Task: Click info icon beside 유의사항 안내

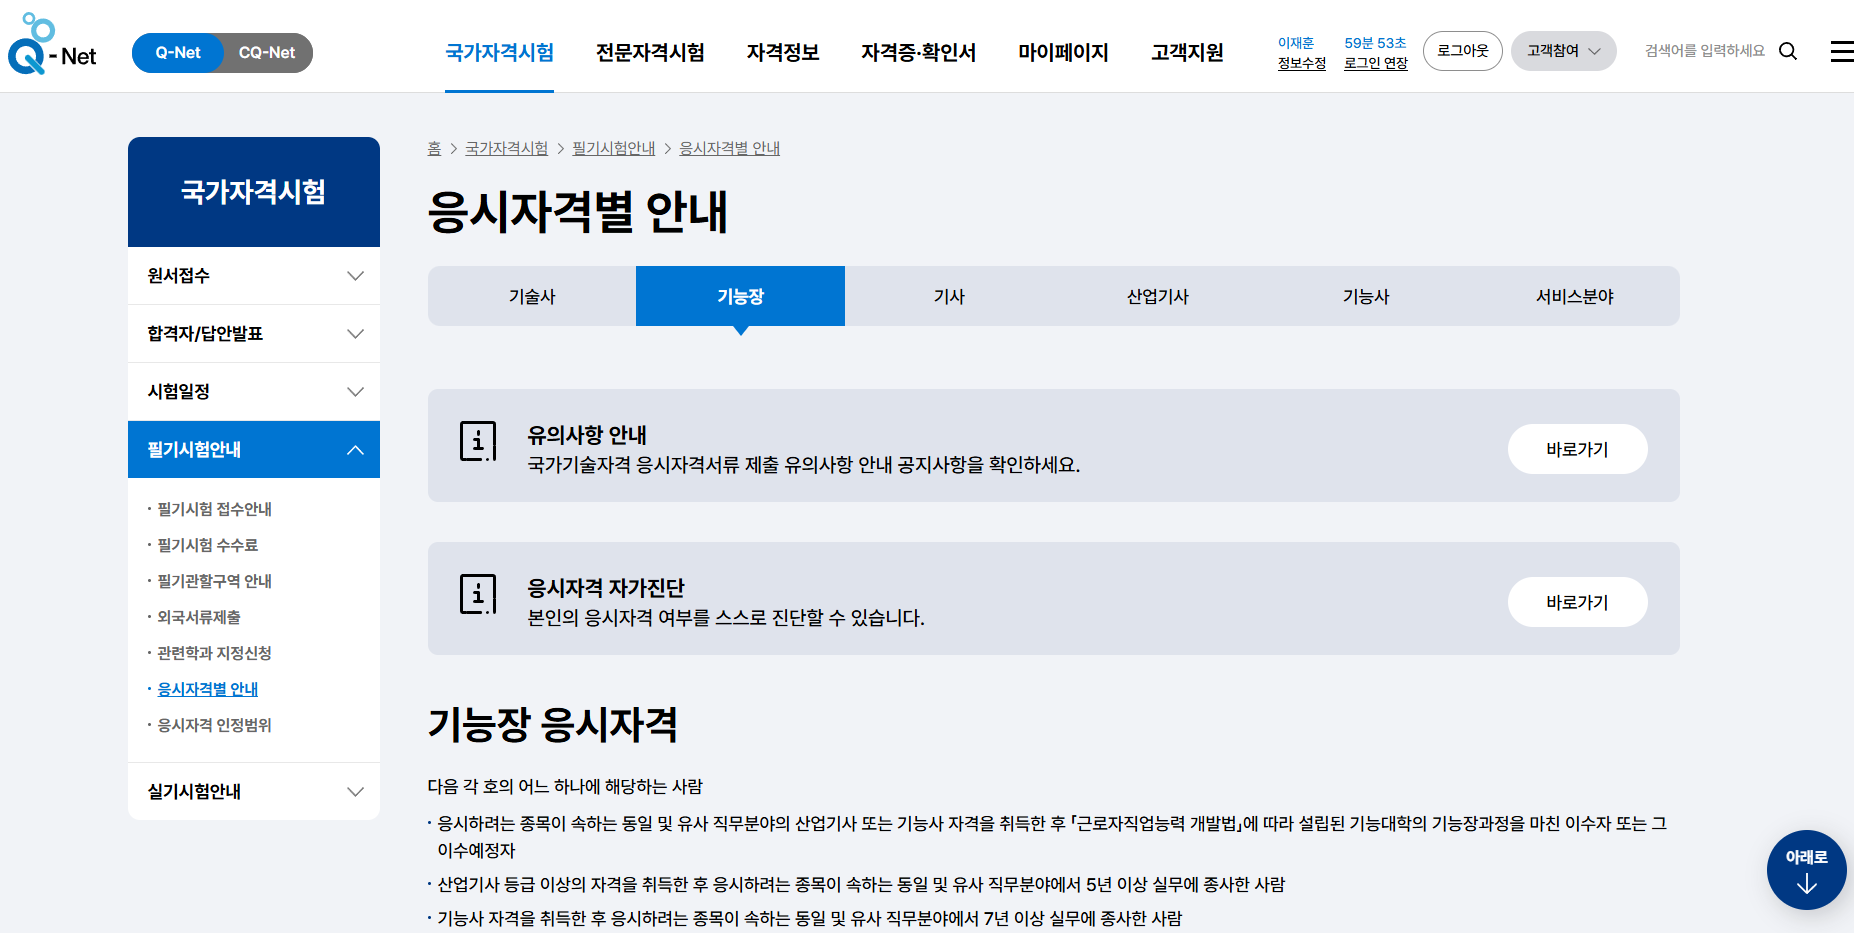Action: coord(478,441)
